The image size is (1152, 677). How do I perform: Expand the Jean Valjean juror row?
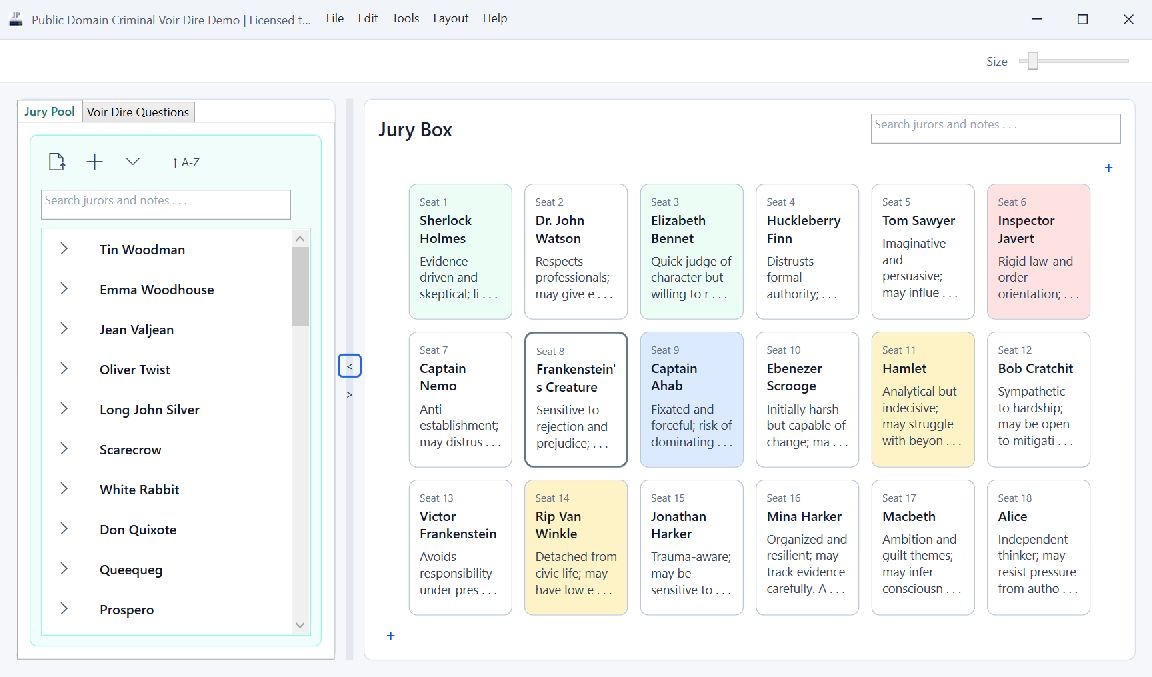pyautogui.click(x=64, y=329)
